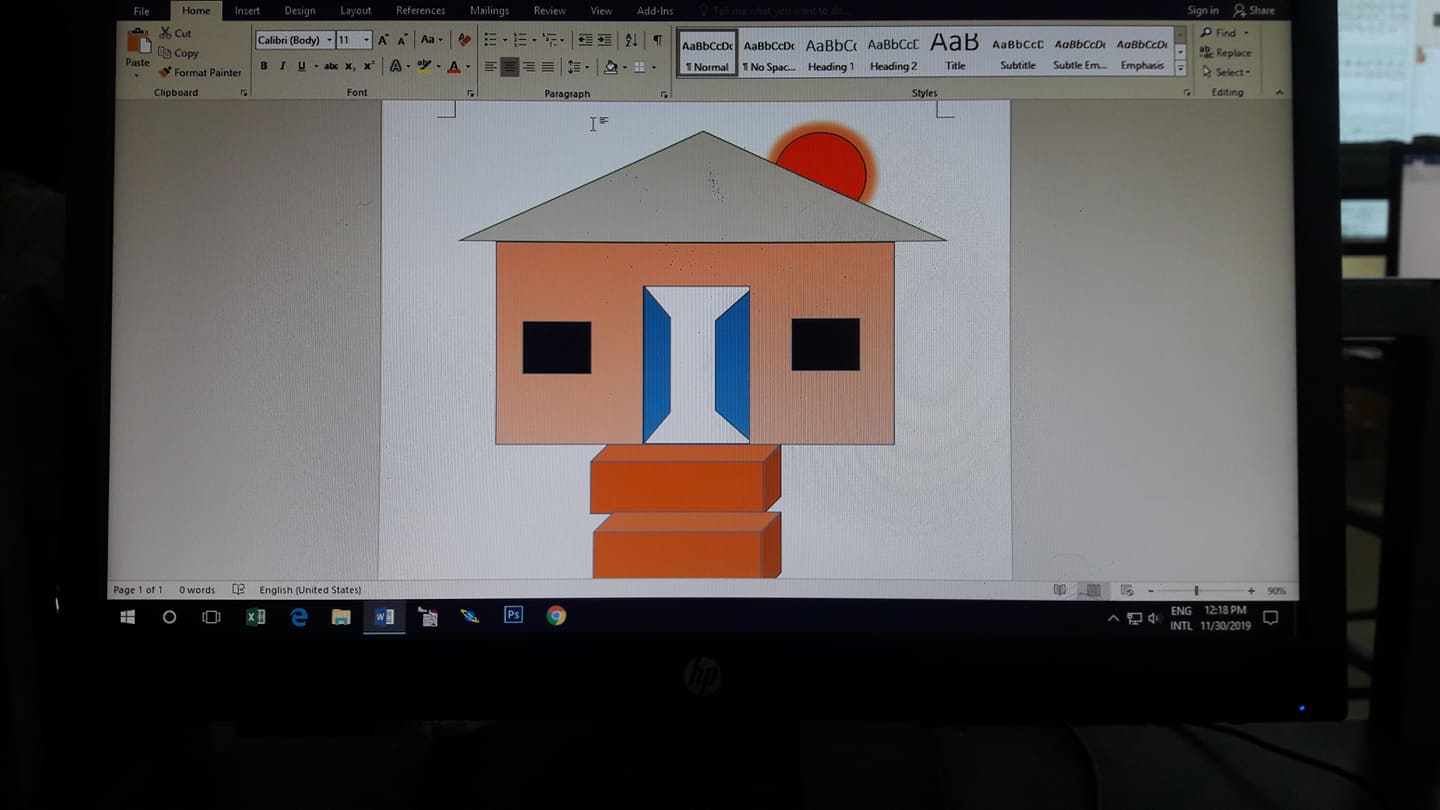Increase font size with Grow Font
The image size is (1440, 810).
(383, 40)
